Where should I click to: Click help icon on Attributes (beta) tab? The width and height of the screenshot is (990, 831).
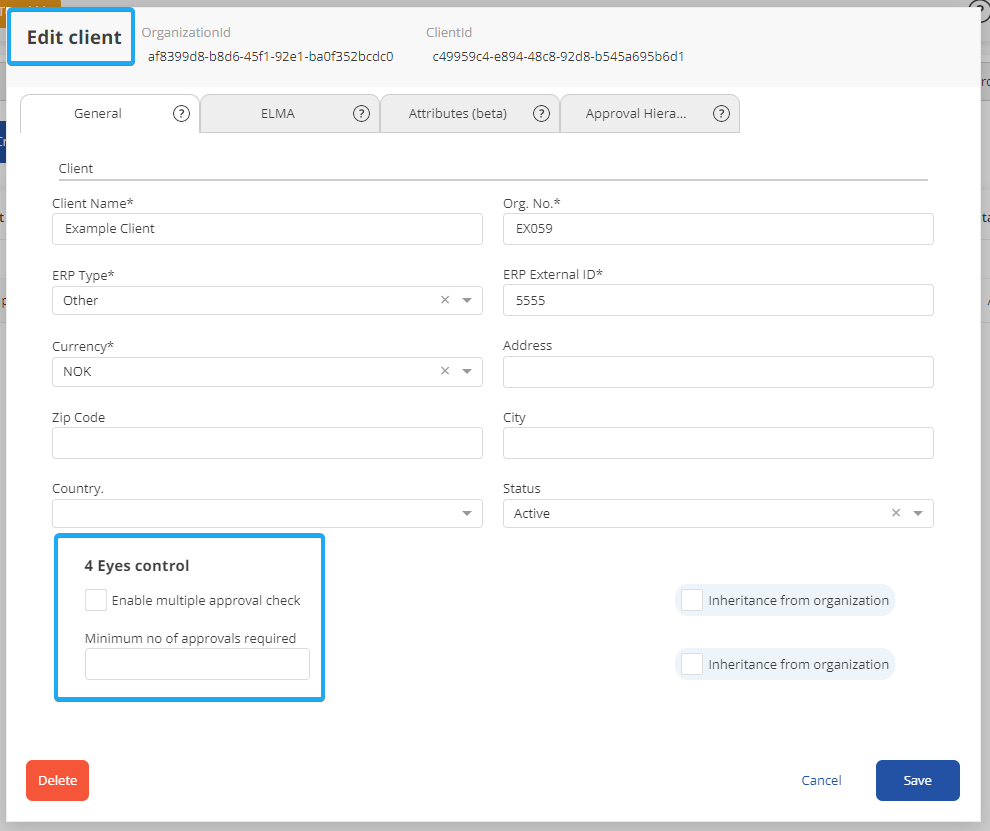coord(541,113)
